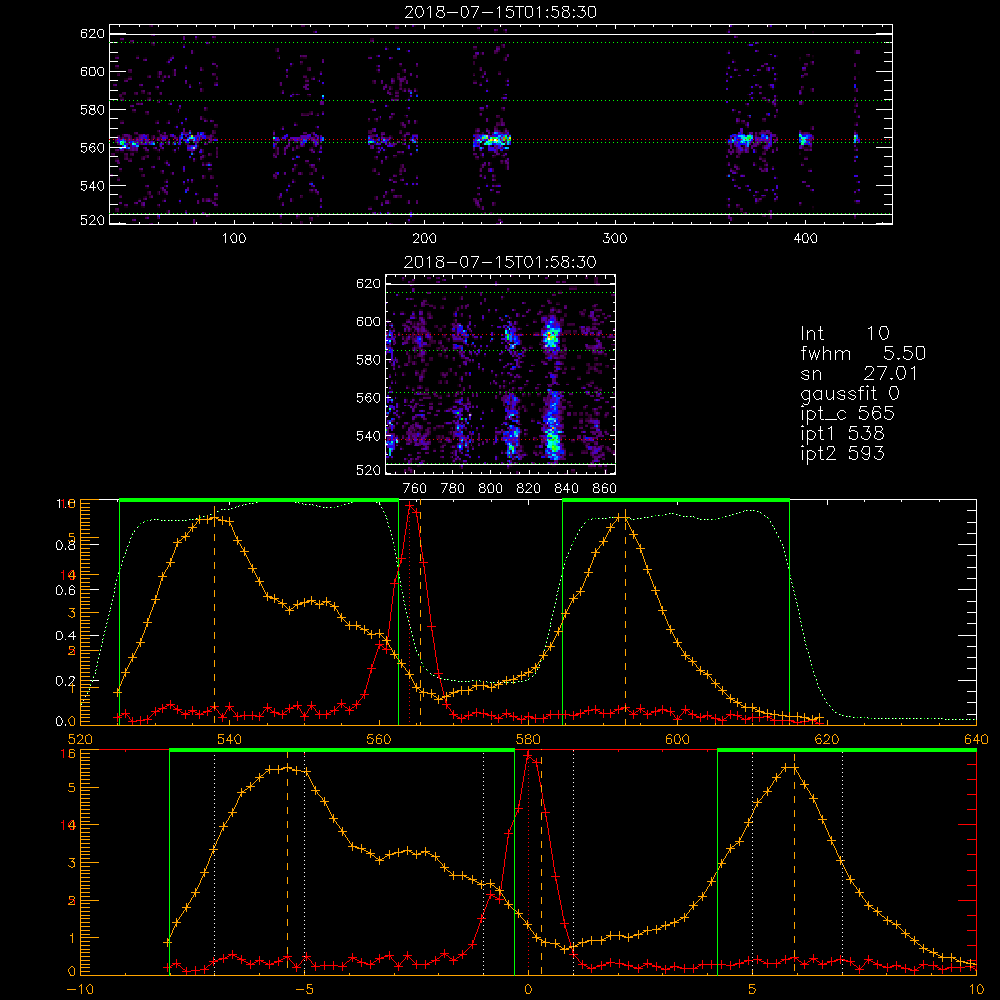The image size is (1000, 1000).
Task: Click the 'ipt1 538' readout
Action: pos(842,434)
